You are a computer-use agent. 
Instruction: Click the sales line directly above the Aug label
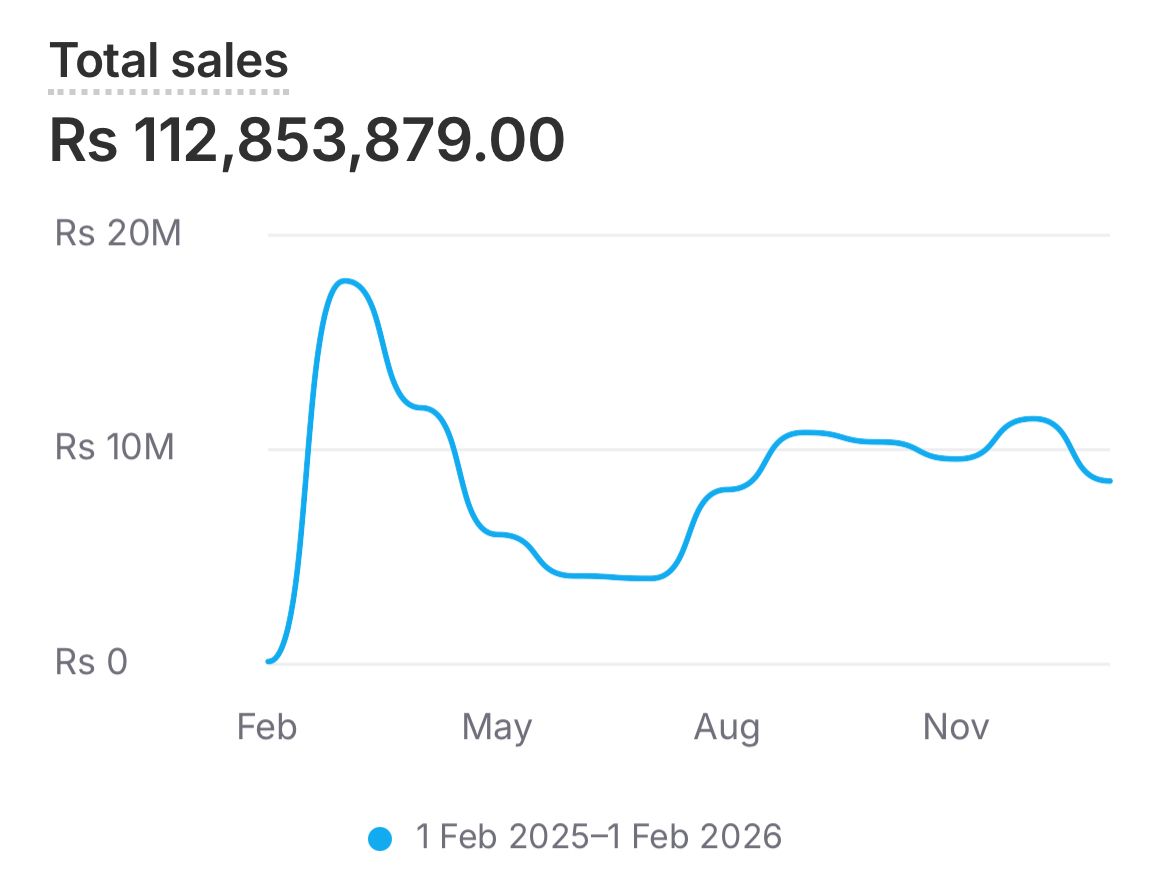pyautogui.click(x=727, y=490)
